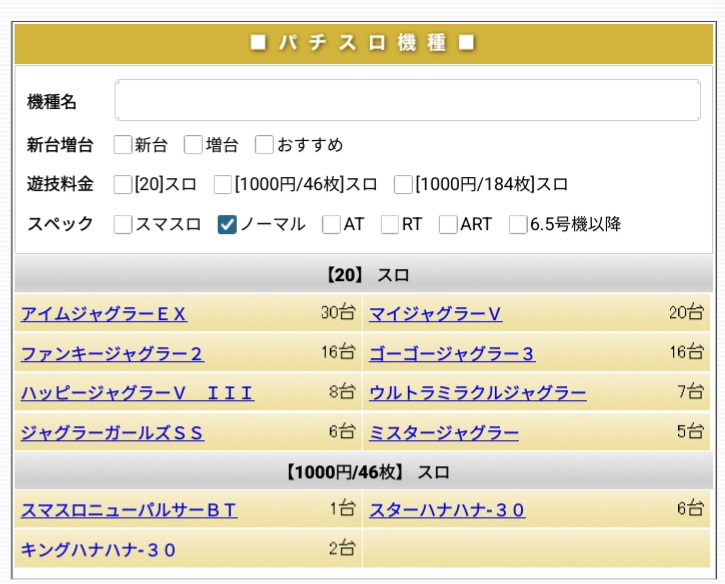Enable the [1000円/46枚]スロ checkbox
725x584 pixels.
222,184
